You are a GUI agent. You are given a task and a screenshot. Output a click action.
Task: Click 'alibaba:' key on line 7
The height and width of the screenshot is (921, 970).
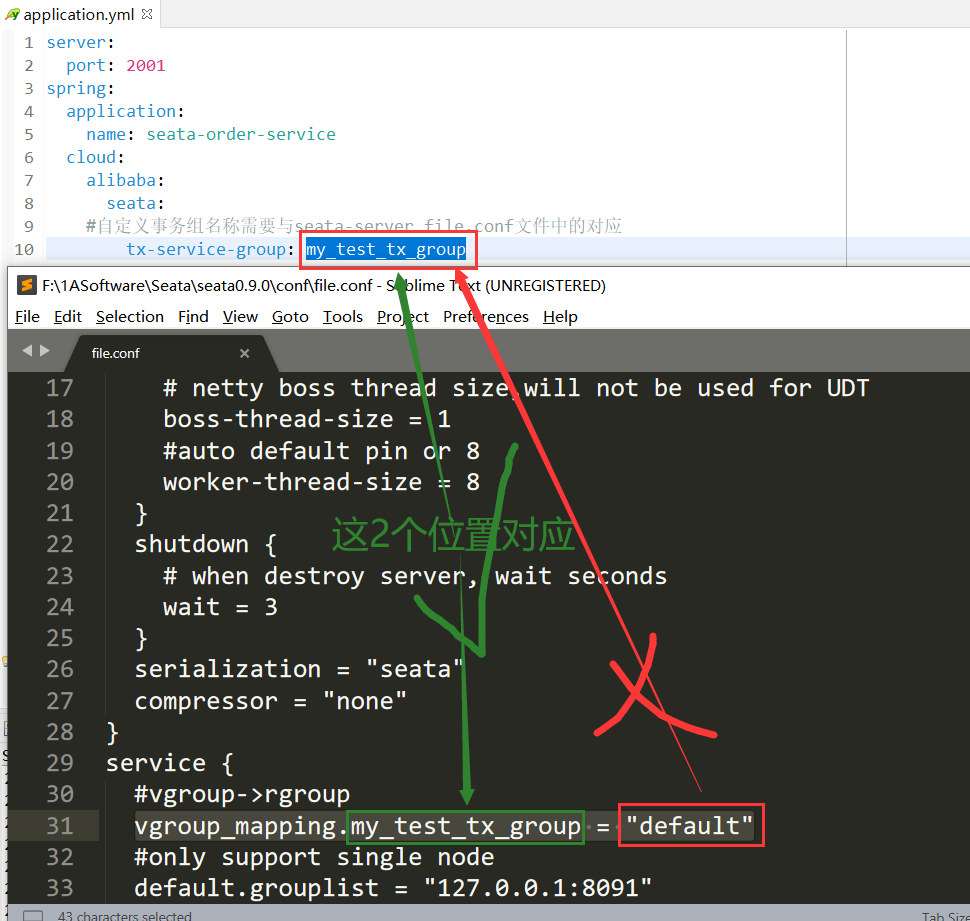pos(126,180)
